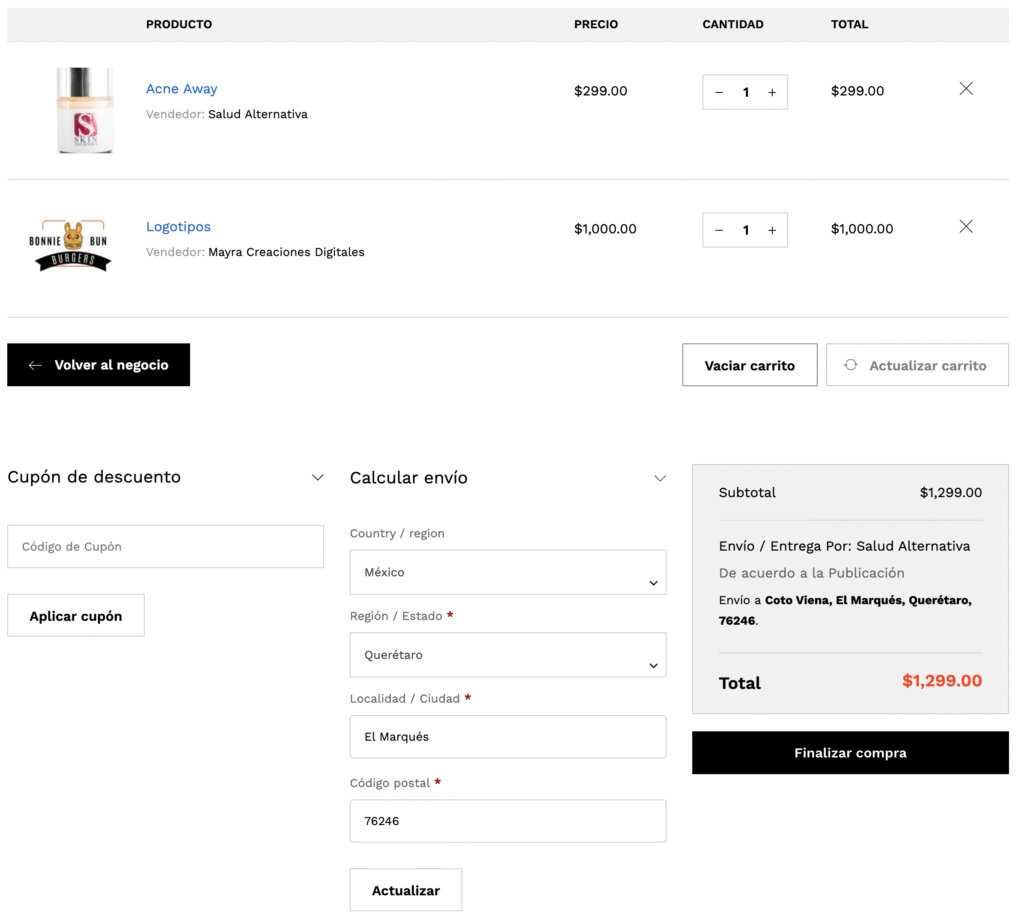The height and width of the screenshot is (924, 1024).
Task: Open the Acne Away product link
Action: pyautogui.click(x=181, y=89)
